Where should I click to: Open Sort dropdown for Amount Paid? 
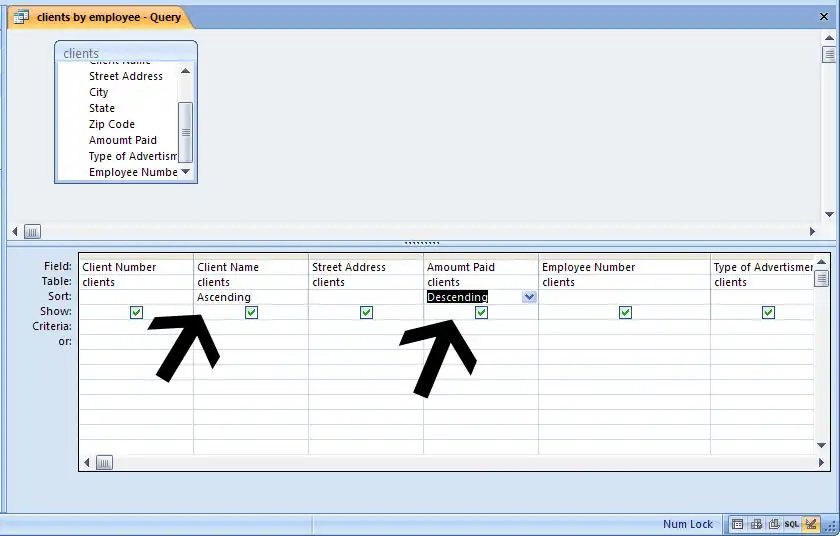click(x=528, y=297)
